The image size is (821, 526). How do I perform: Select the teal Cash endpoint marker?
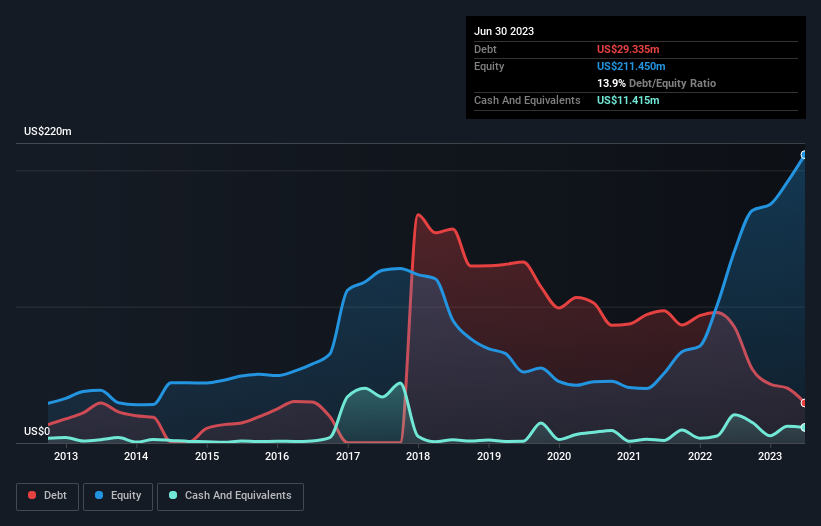click(804, 428)
